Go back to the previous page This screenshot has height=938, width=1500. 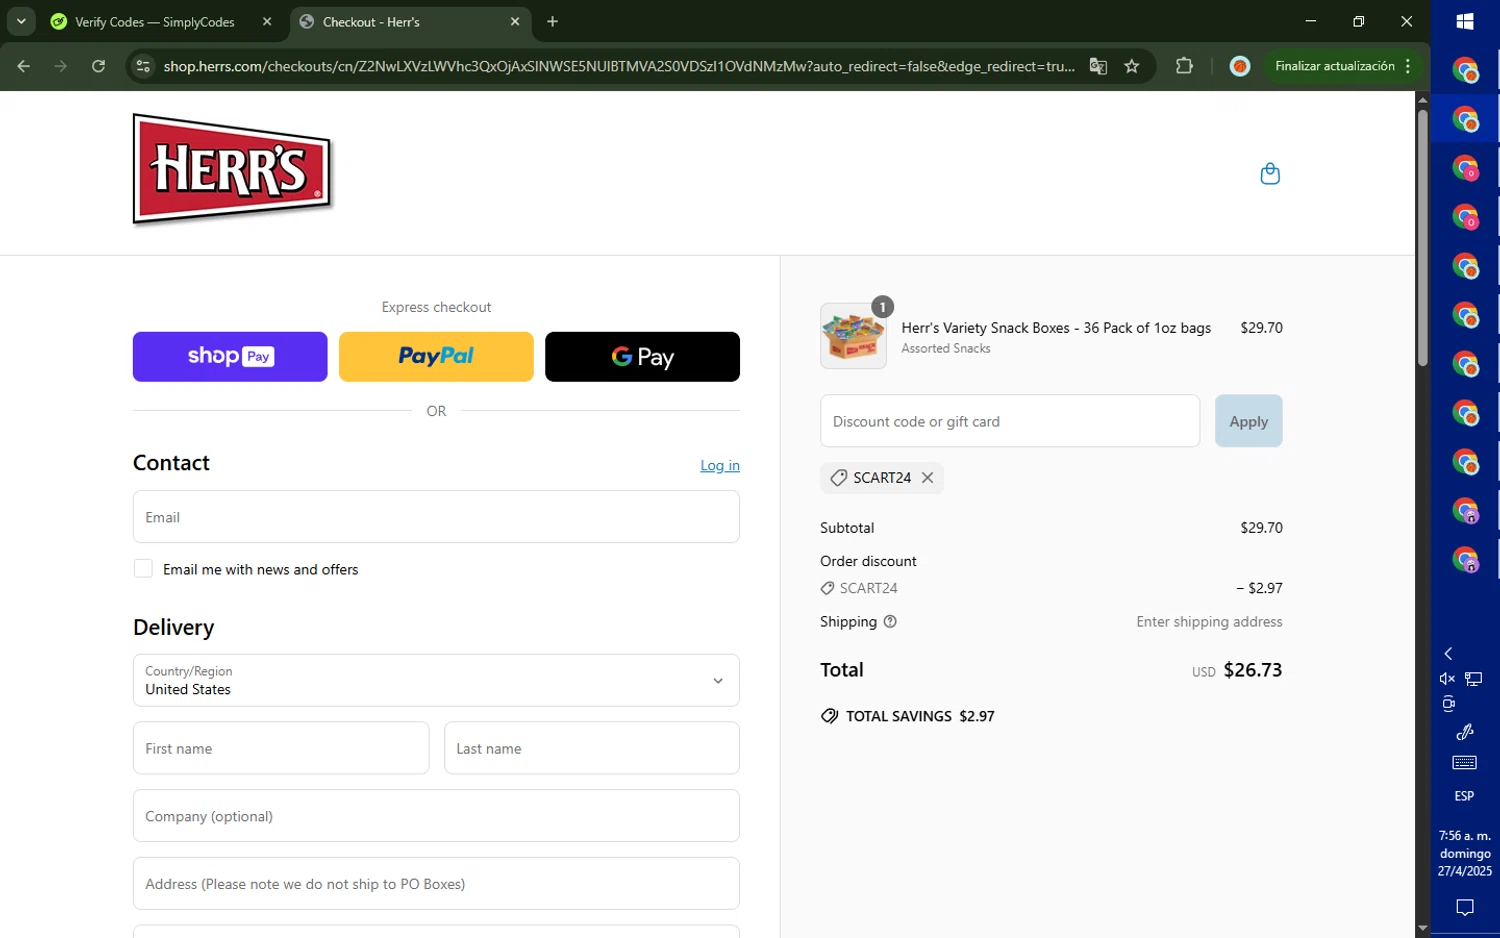(24, 66)
